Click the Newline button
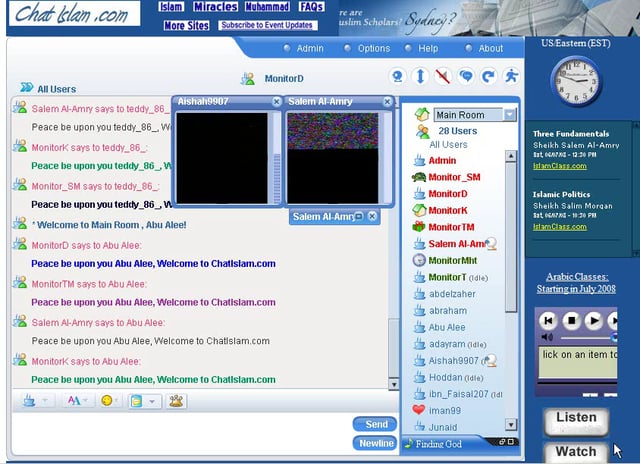Screen dimensions: 640x464 coord(375,443)
